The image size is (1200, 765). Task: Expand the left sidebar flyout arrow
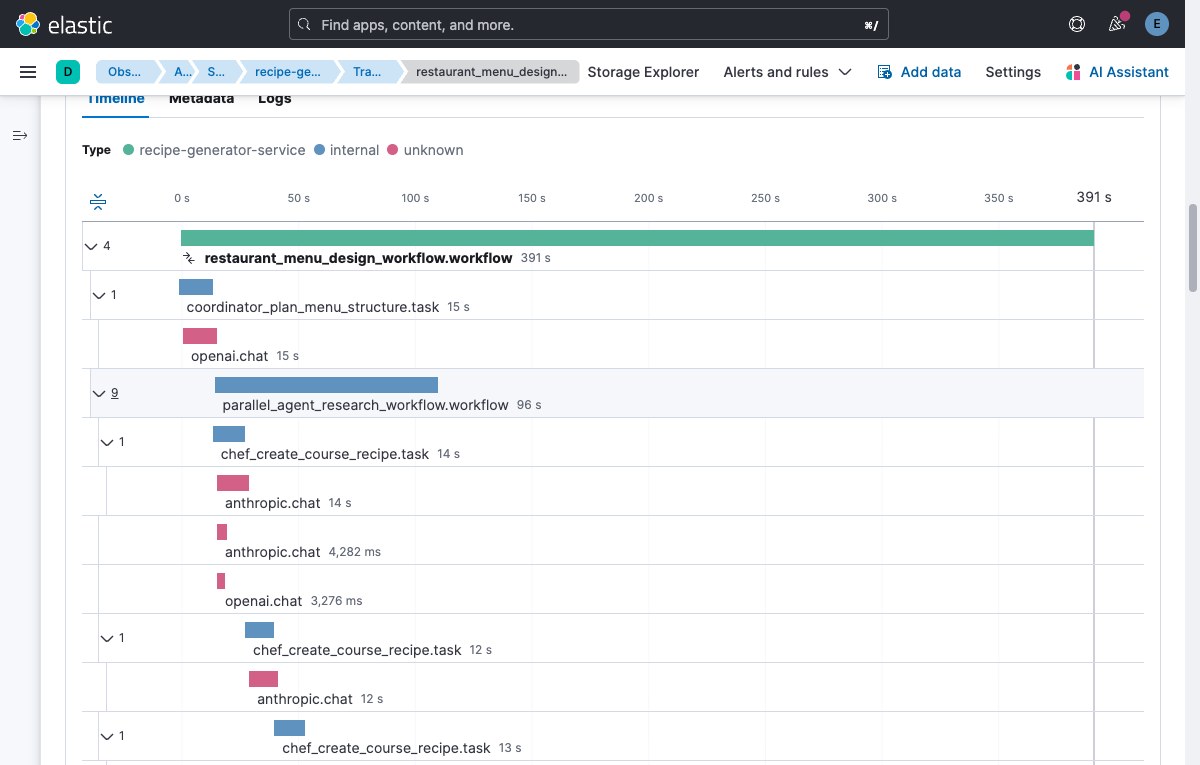tap(19, 135)
